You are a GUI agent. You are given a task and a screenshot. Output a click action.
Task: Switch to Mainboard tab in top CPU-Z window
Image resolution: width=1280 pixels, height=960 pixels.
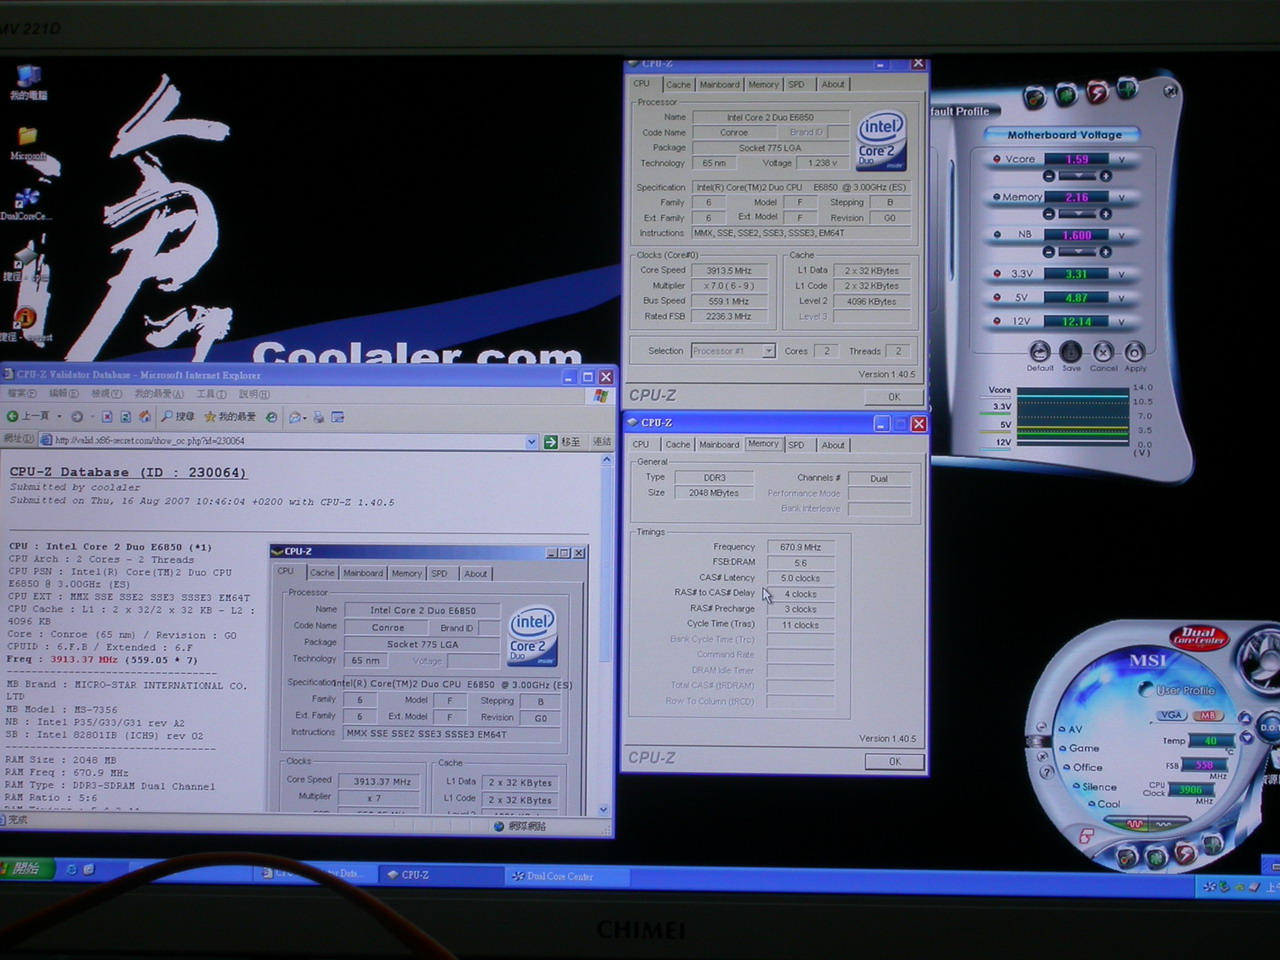coord(720,85)
